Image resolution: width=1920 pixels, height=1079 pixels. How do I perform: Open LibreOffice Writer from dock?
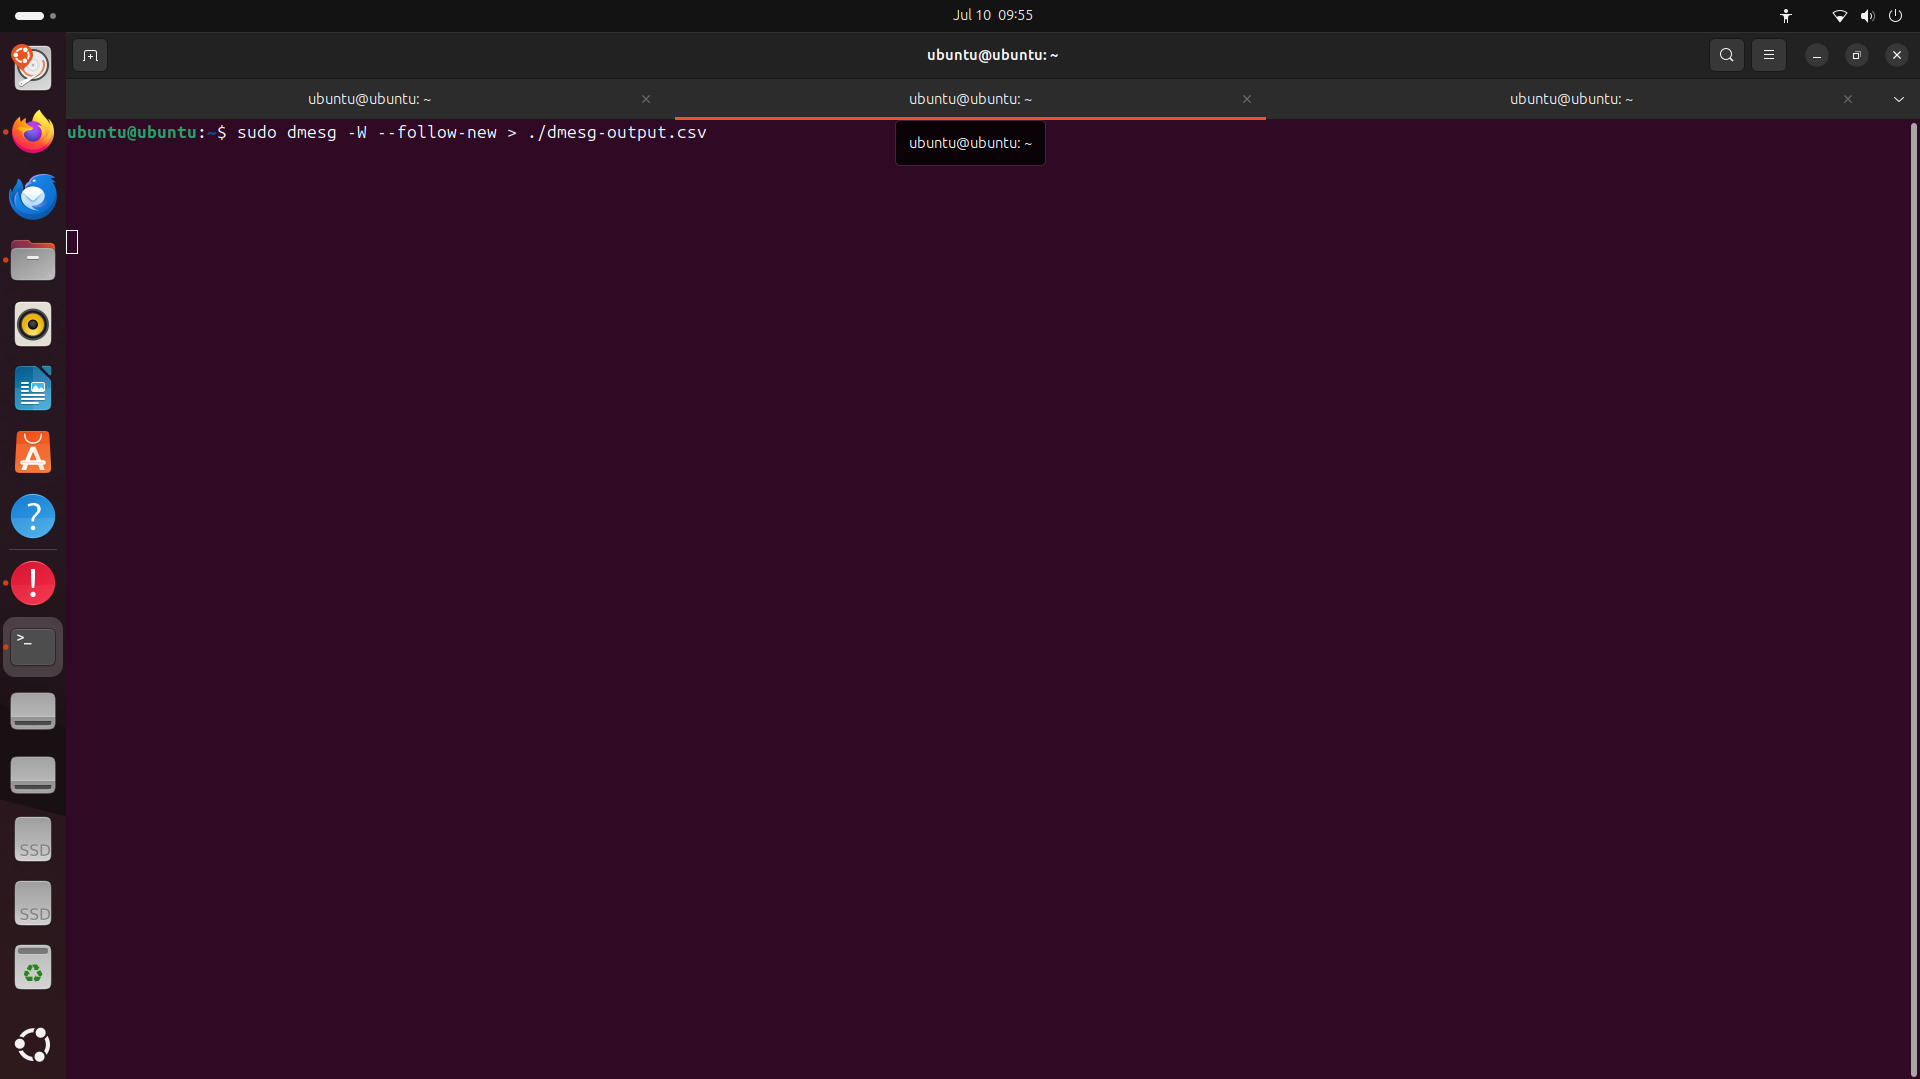[x=33, y=389]
